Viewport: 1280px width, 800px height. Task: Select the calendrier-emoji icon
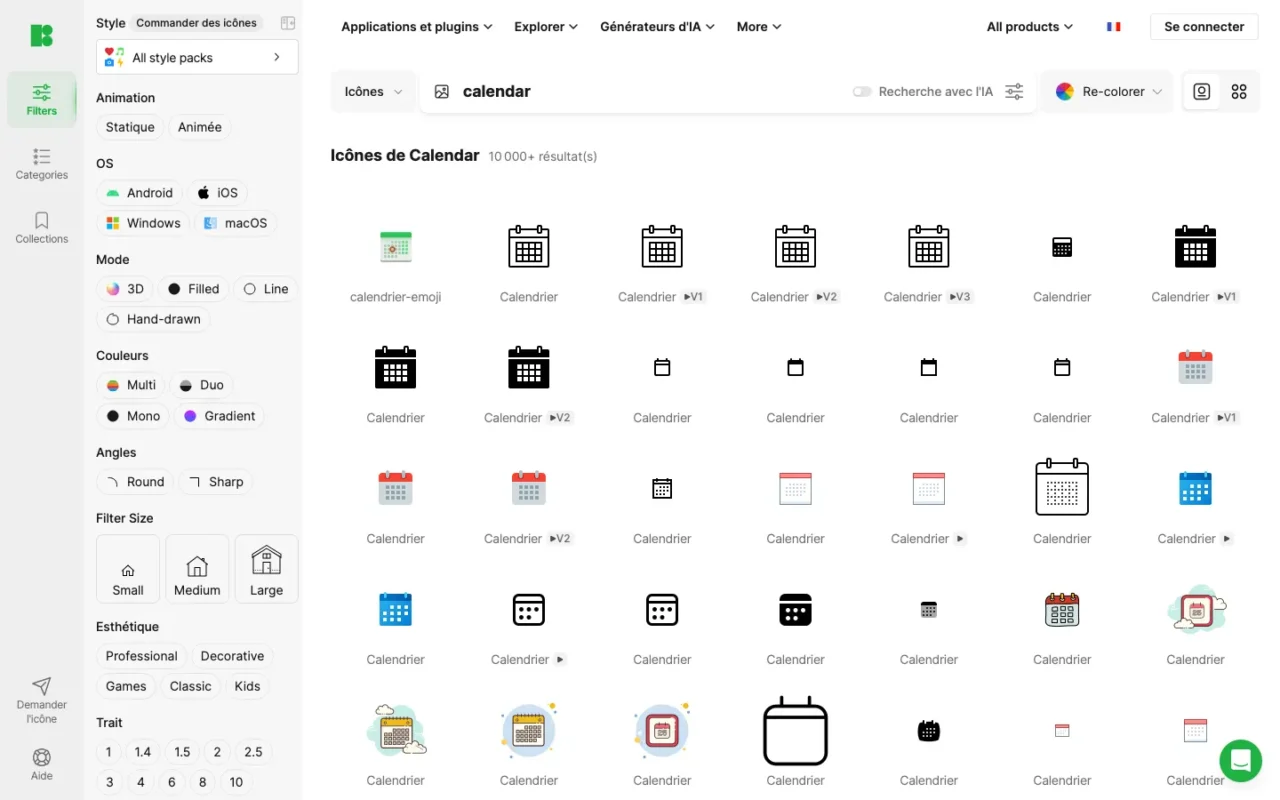click(396, 246)
